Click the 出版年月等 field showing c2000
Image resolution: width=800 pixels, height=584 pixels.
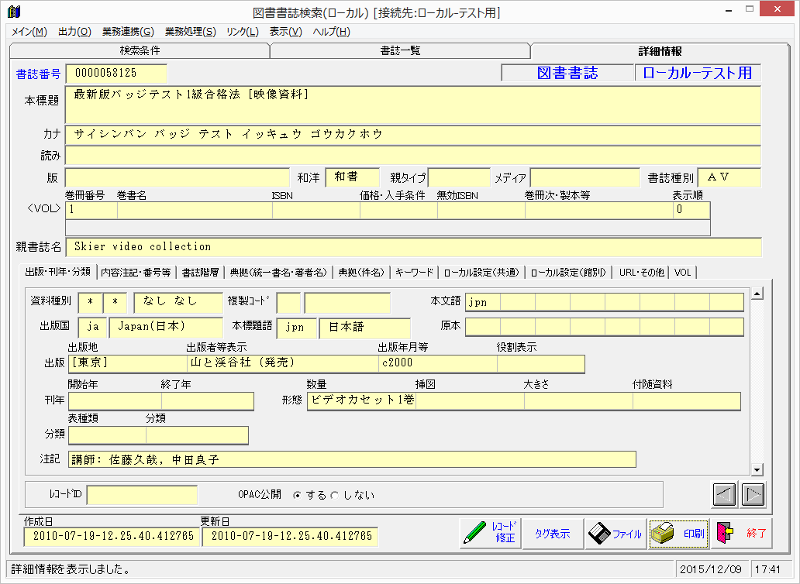click(x=438, y=363)
